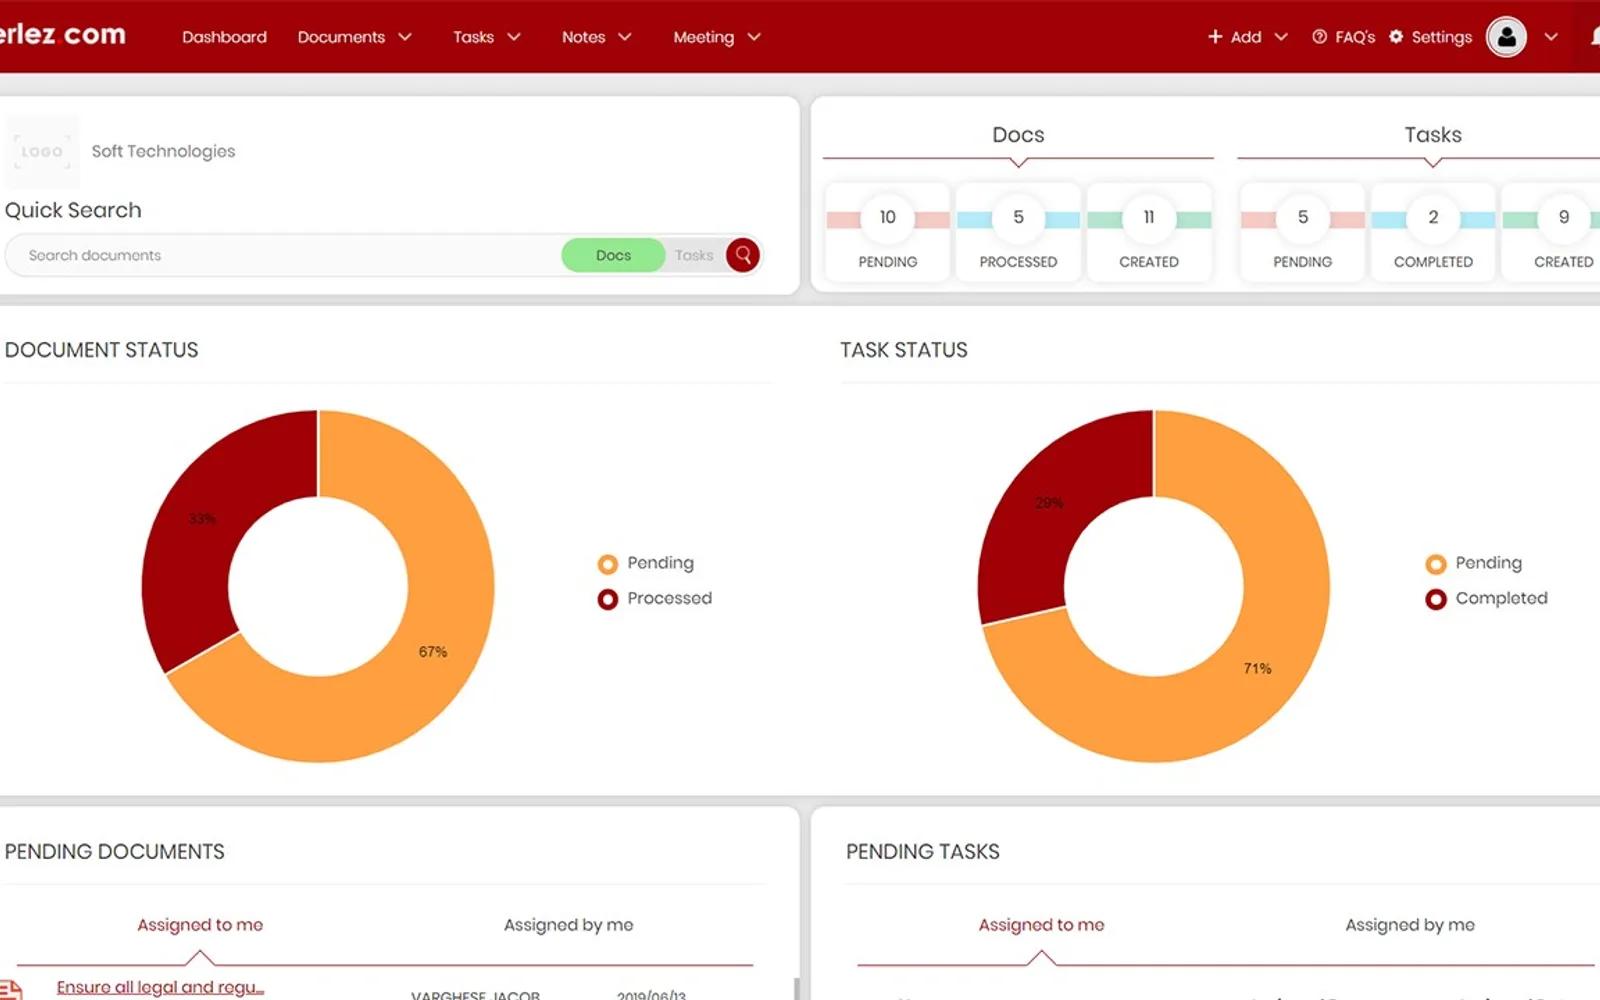Open Docs Processed count card

[1018, 232]
